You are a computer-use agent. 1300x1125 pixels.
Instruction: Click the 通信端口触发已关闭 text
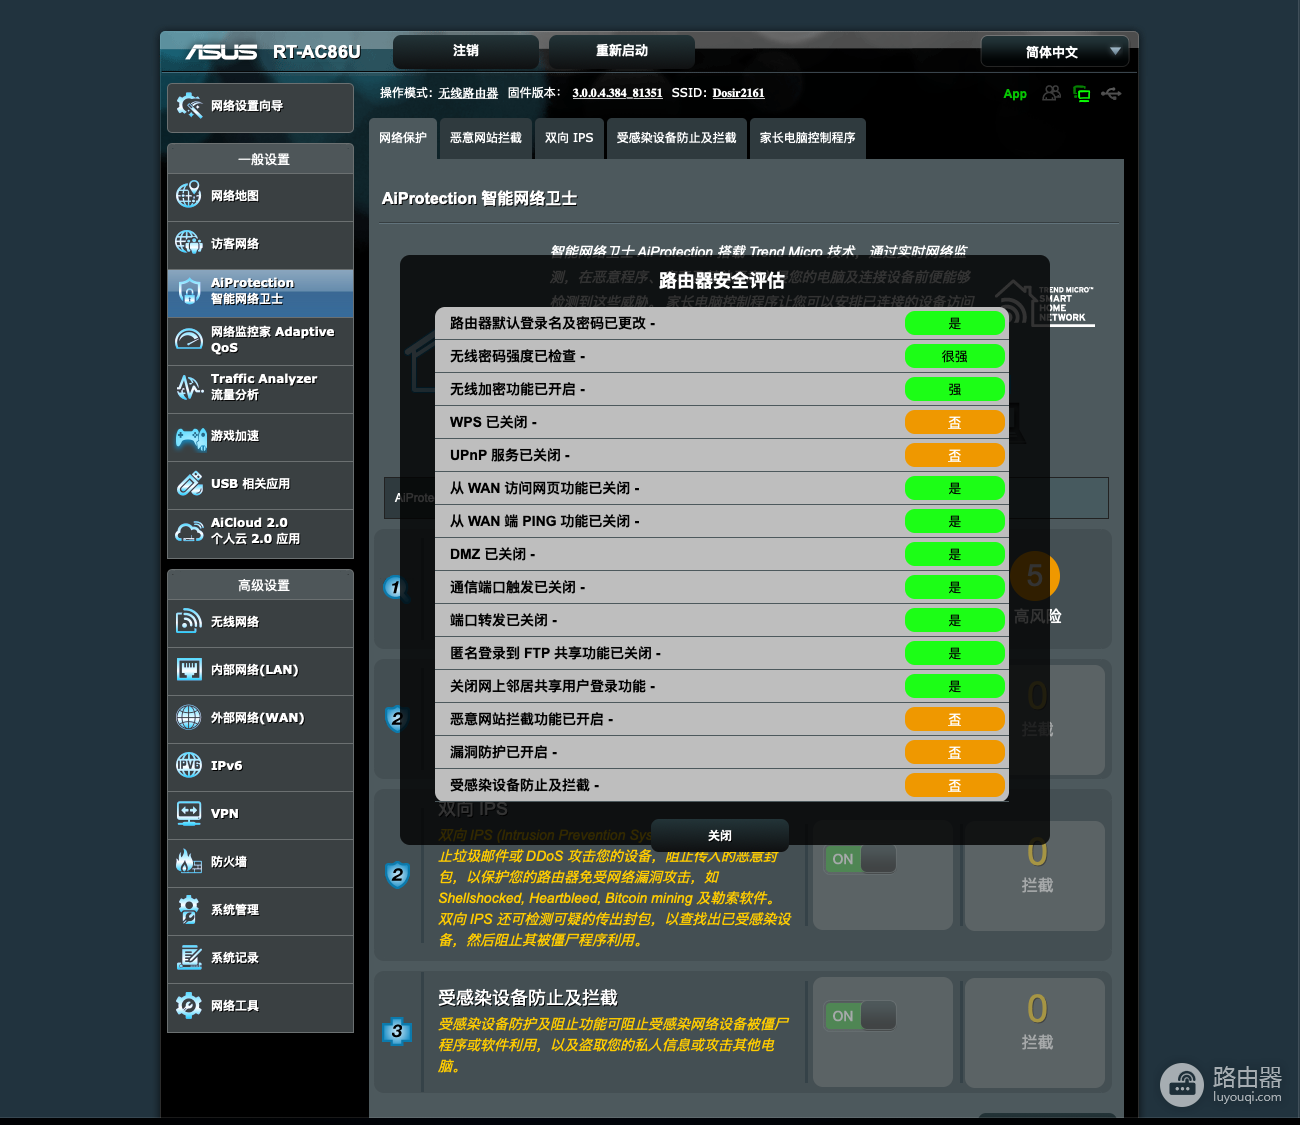click(518, 587)
